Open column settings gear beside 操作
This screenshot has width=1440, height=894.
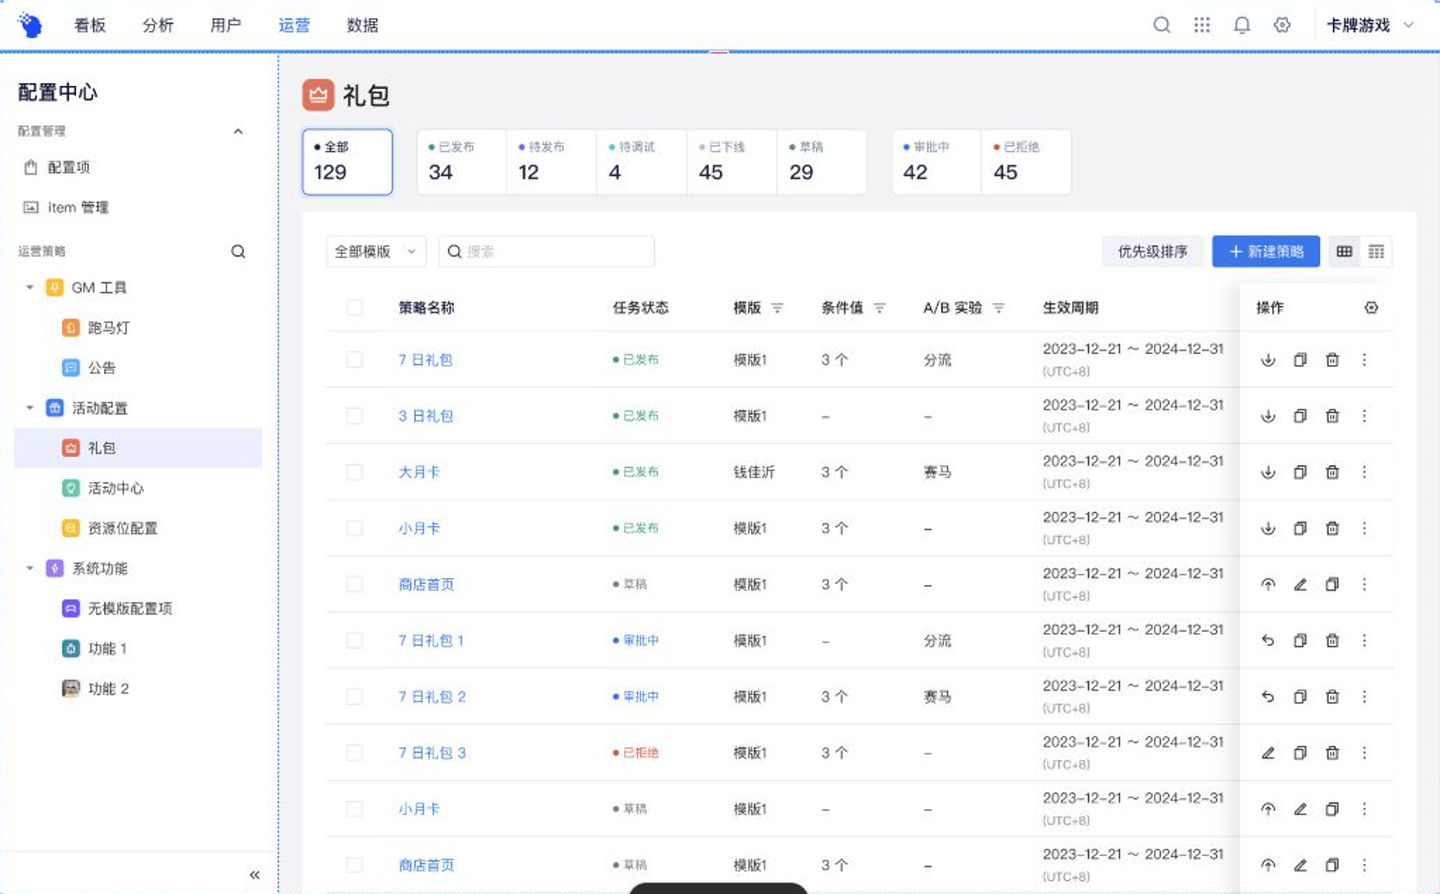(1371, 308)
